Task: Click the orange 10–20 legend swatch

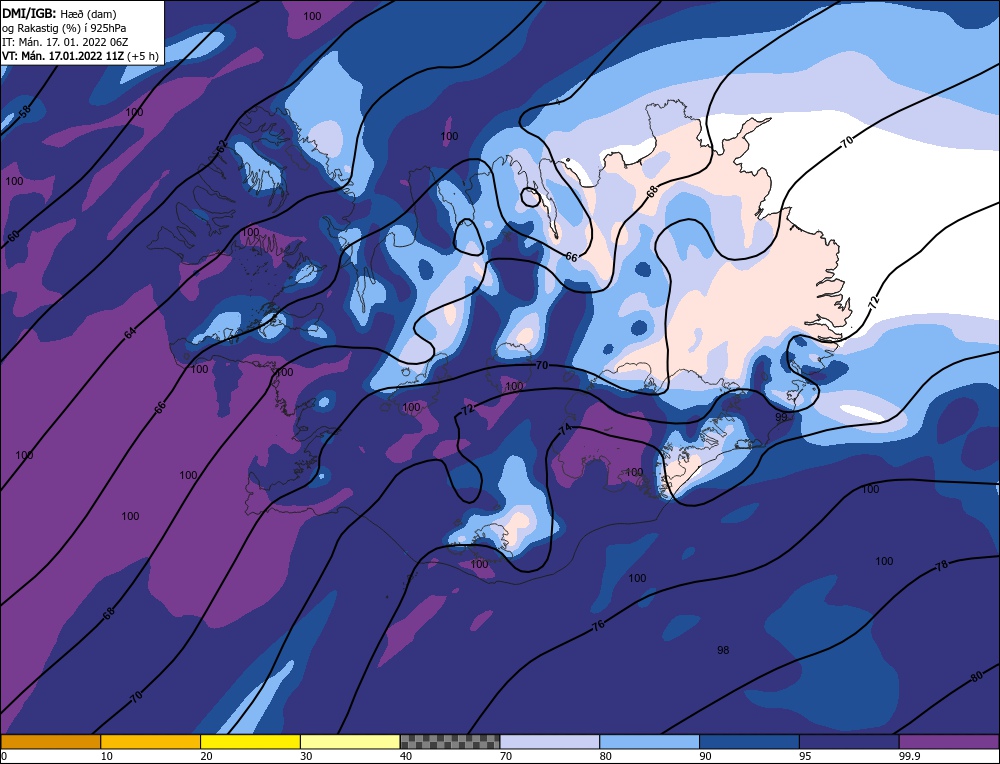Action: point(151,741)
